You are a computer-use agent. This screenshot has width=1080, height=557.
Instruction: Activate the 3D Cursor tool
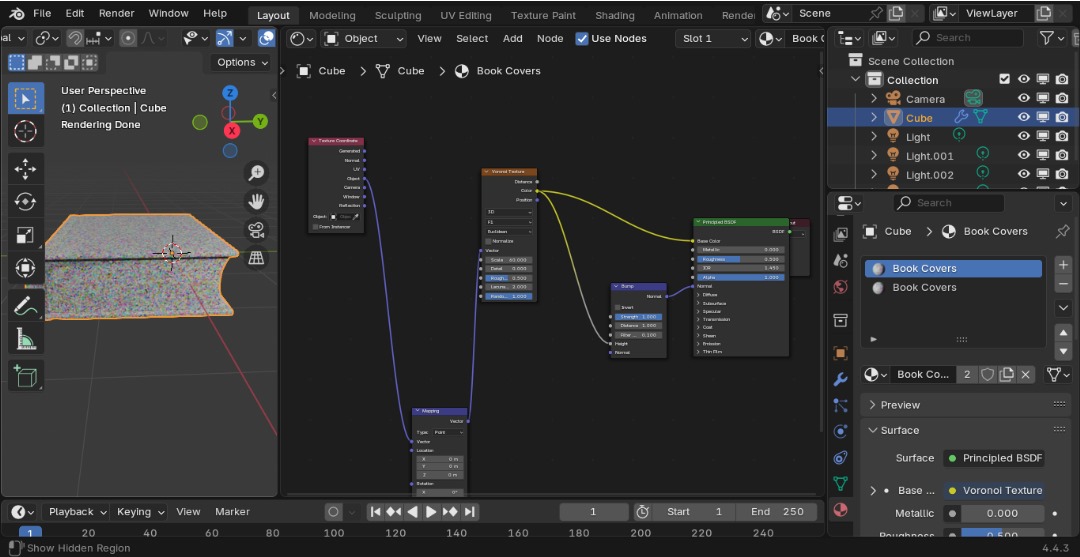point(25,132)
